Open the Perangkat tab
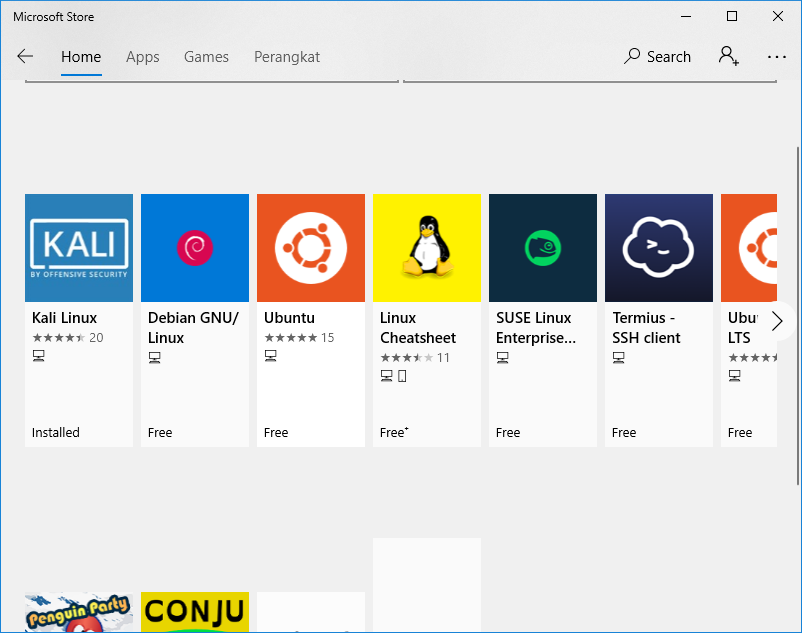The image size is (802, 633). point(286,57)
